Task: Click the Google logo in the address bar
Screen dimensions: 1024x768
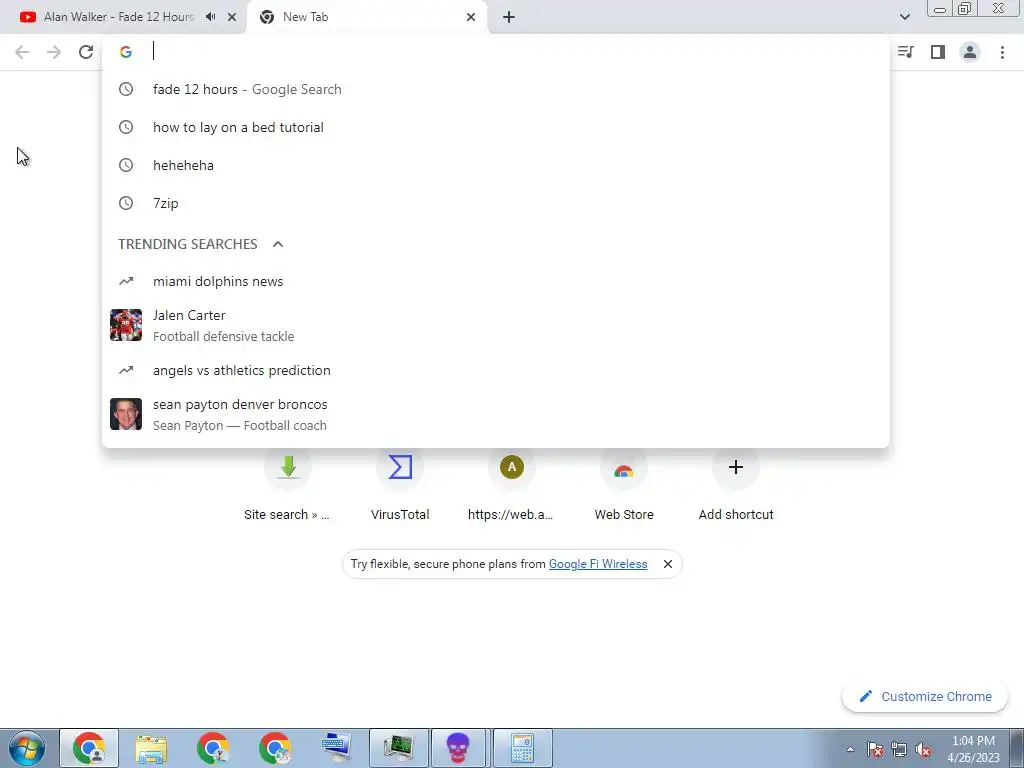Action: (x=126, y=52)
